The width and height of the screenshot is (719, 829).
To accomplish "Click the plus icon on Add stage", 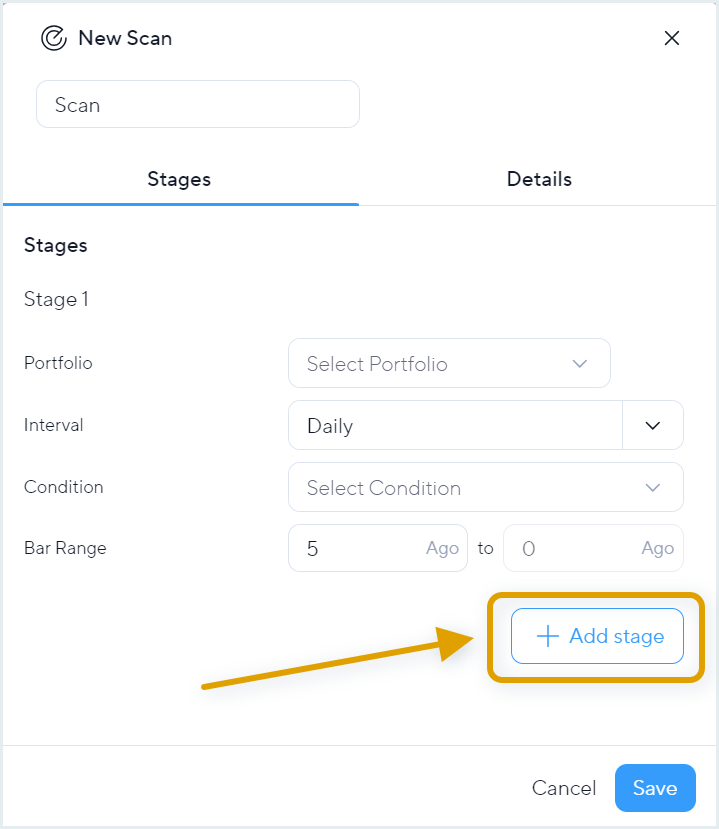I will (x=548, y=636).
